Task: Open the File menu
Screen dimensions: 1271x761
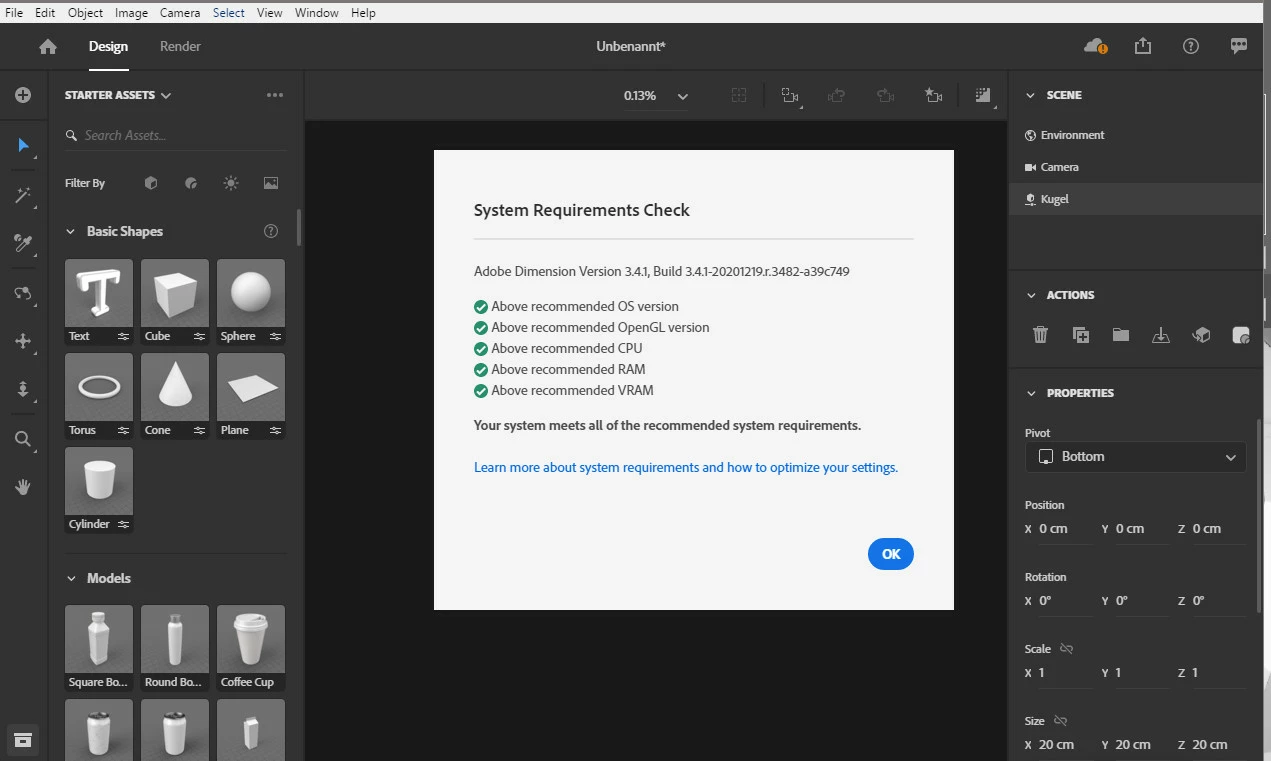Action: [14, 12]
